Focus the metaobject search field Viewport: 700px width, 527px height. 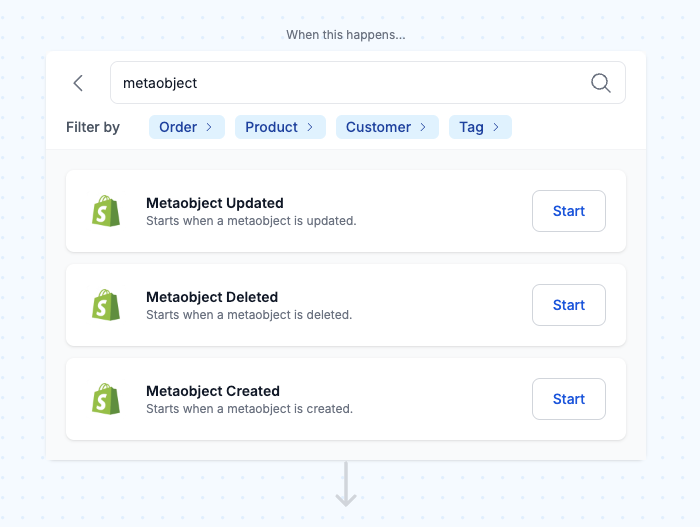click(367, 83)
